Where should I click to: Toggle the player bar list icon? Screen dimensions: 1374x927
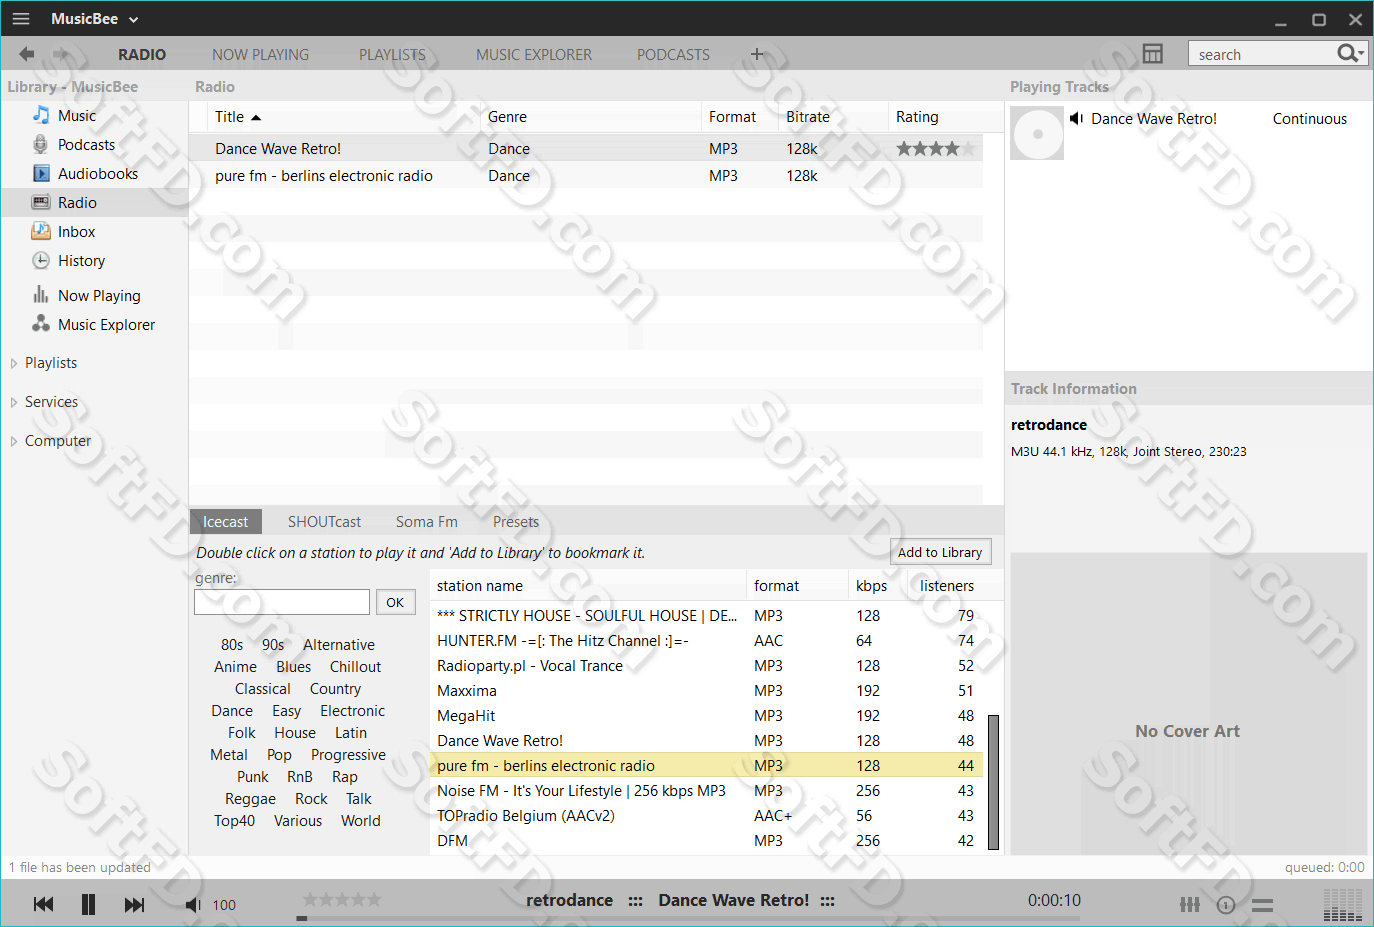point(1263,905)
